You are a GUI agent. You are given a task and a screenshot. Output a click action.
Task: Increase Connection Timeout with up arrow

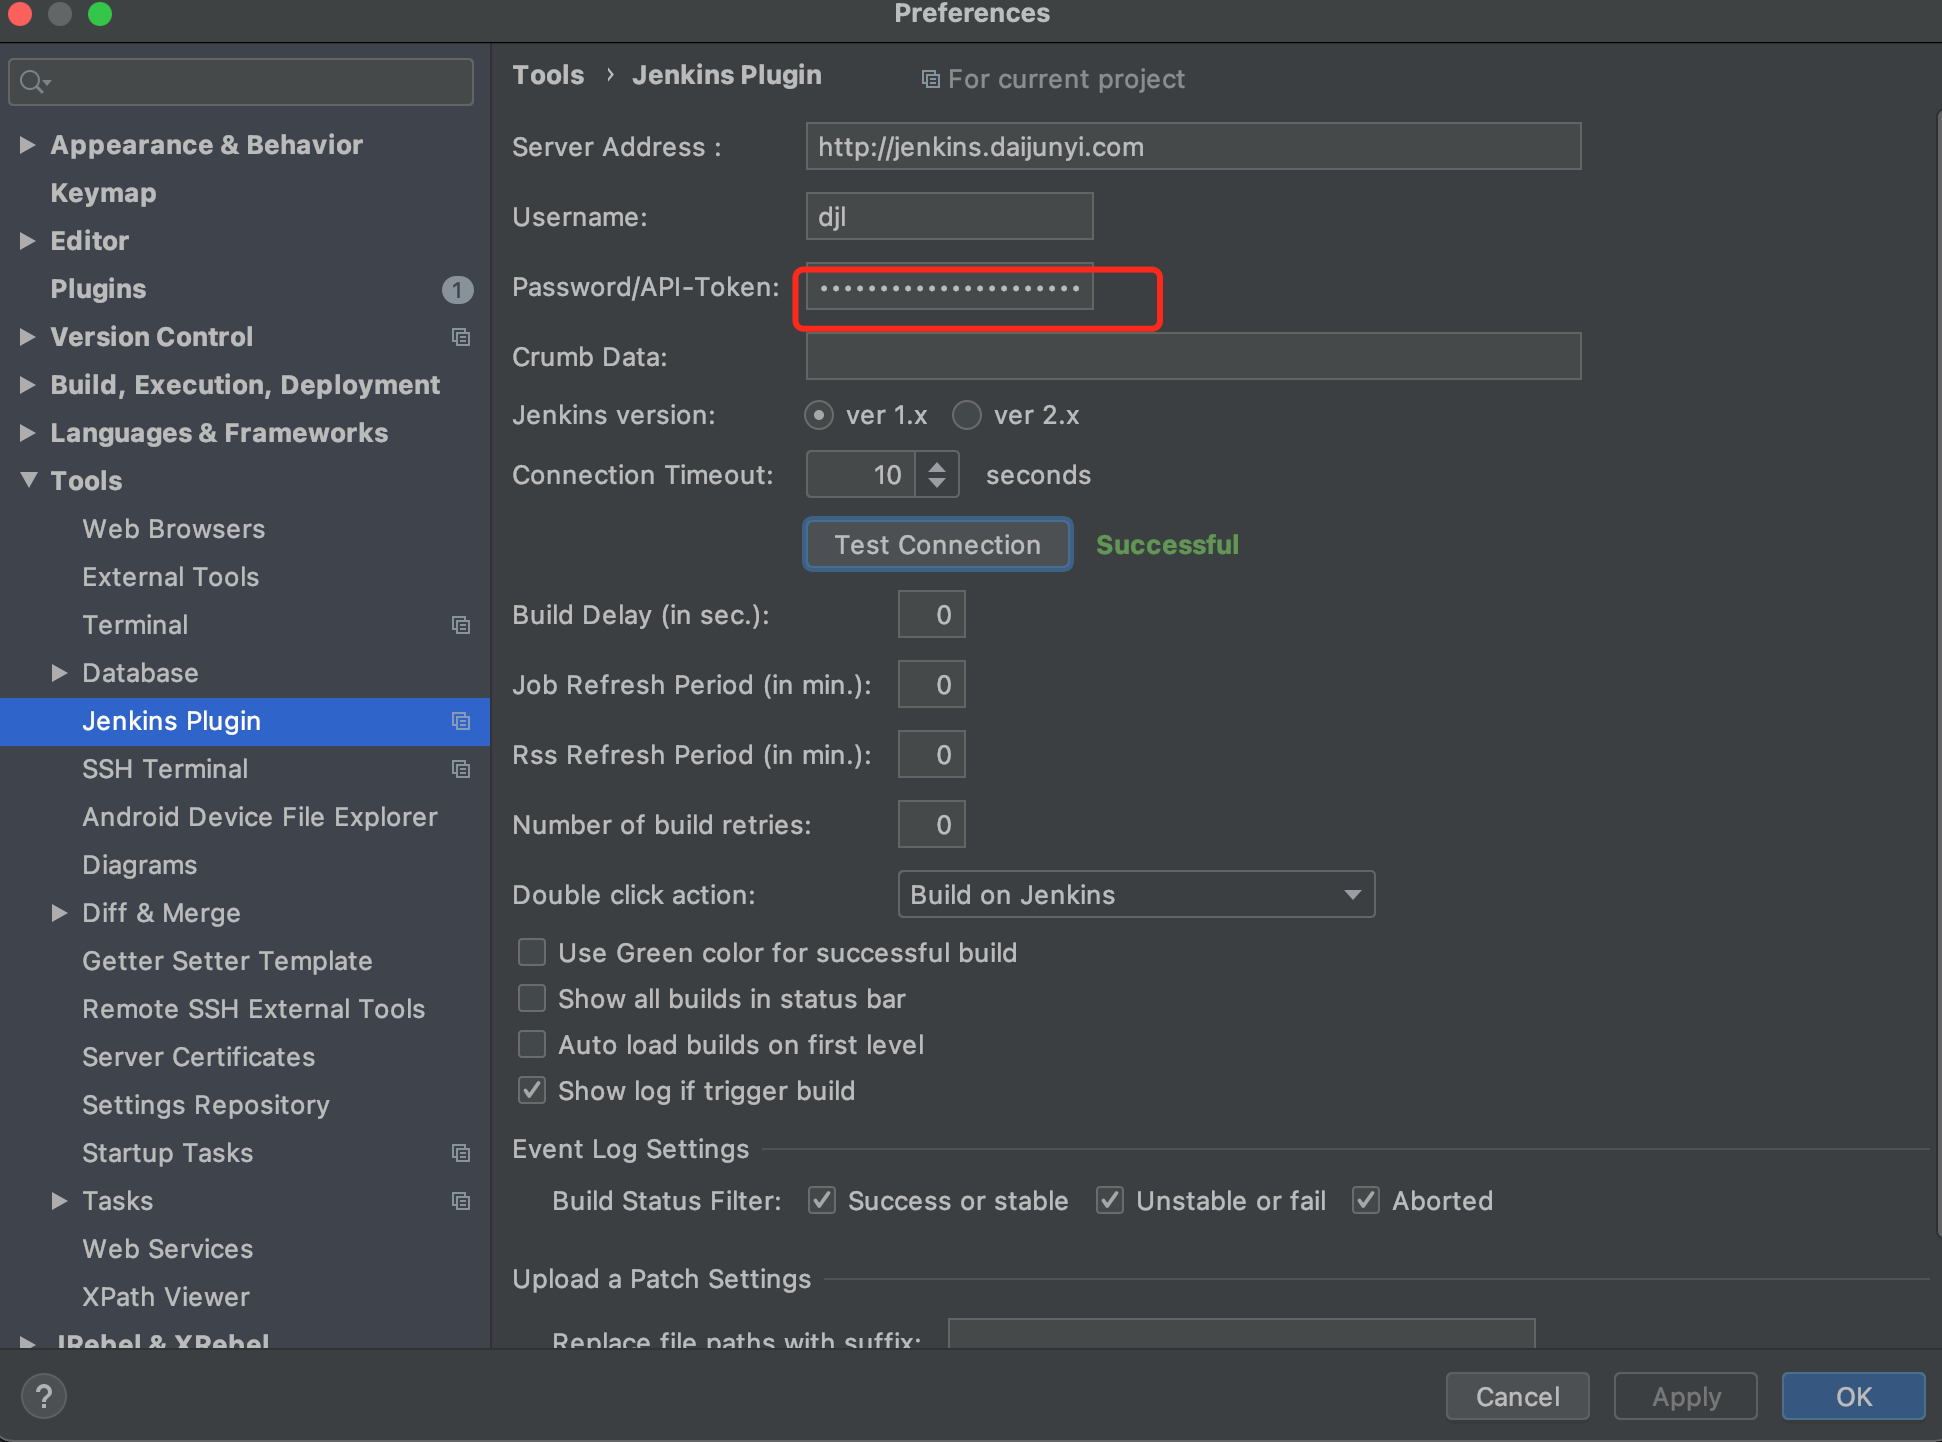click(937, 465)
